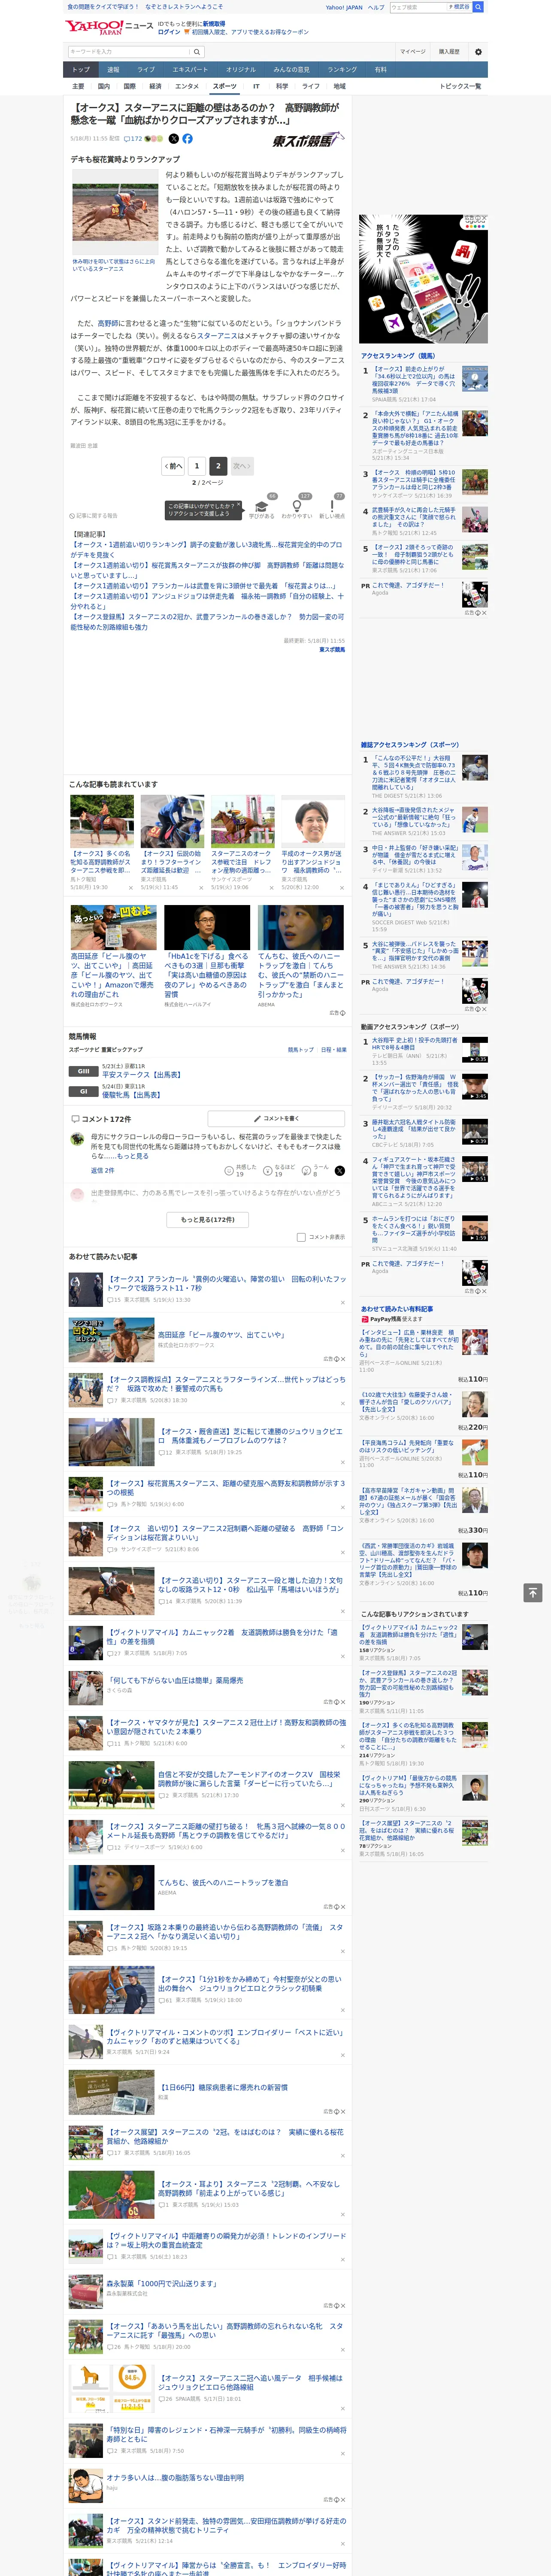Select the 科学 category

[282, 87]
